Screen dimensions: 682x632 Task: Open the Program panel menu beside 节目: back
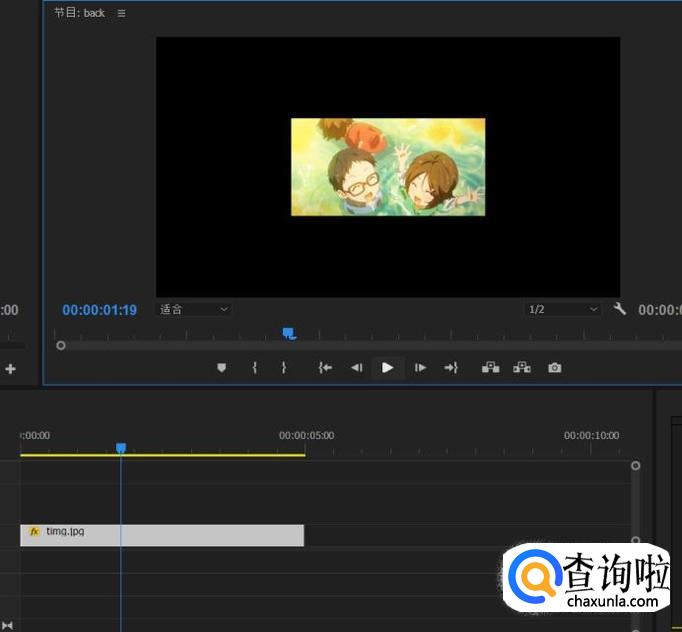[x=122, y=14]
